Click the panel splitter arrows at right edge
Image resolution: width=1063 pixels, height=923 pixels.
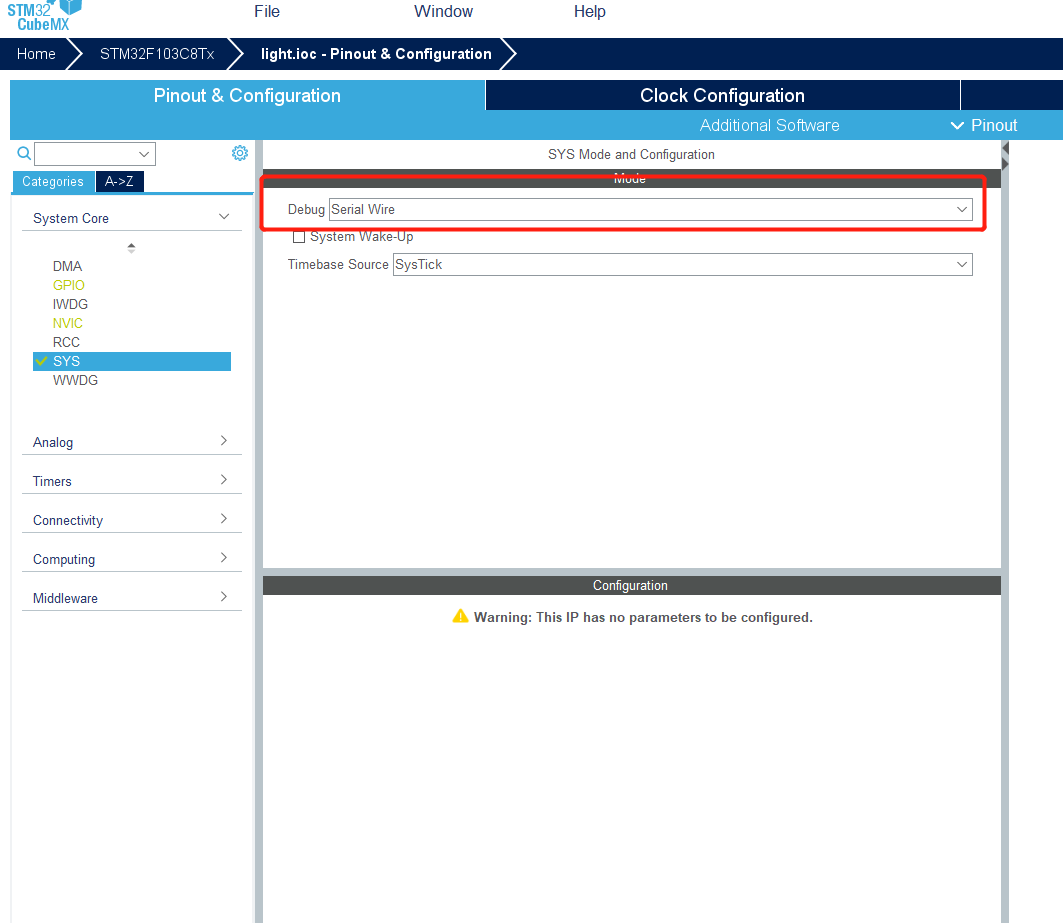[1005, 156]
